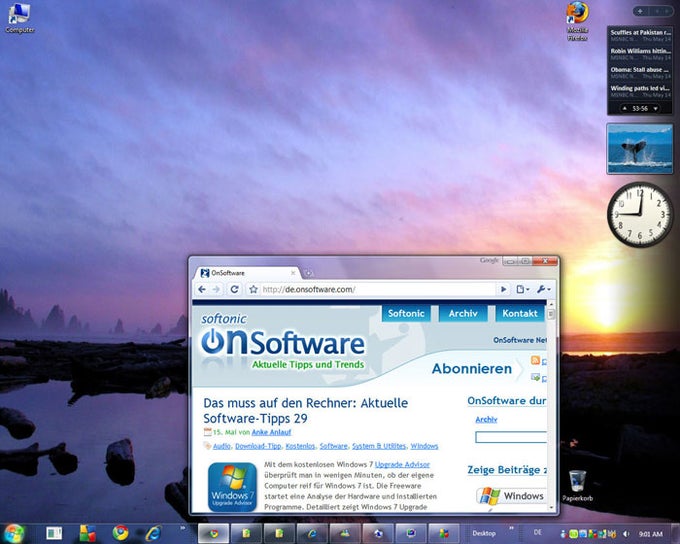The width and height of the screenshot is (680, 544).
Task: Reload the OnSoftware page
Action: click(x=234, y=289)
